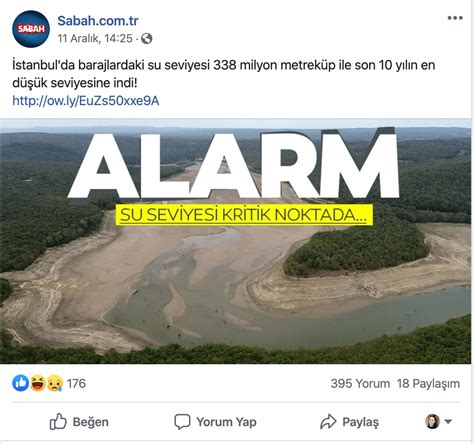Screen dimensions: 474x444
Task: View the 395 Yorum comments
Action: coord(360,383)
